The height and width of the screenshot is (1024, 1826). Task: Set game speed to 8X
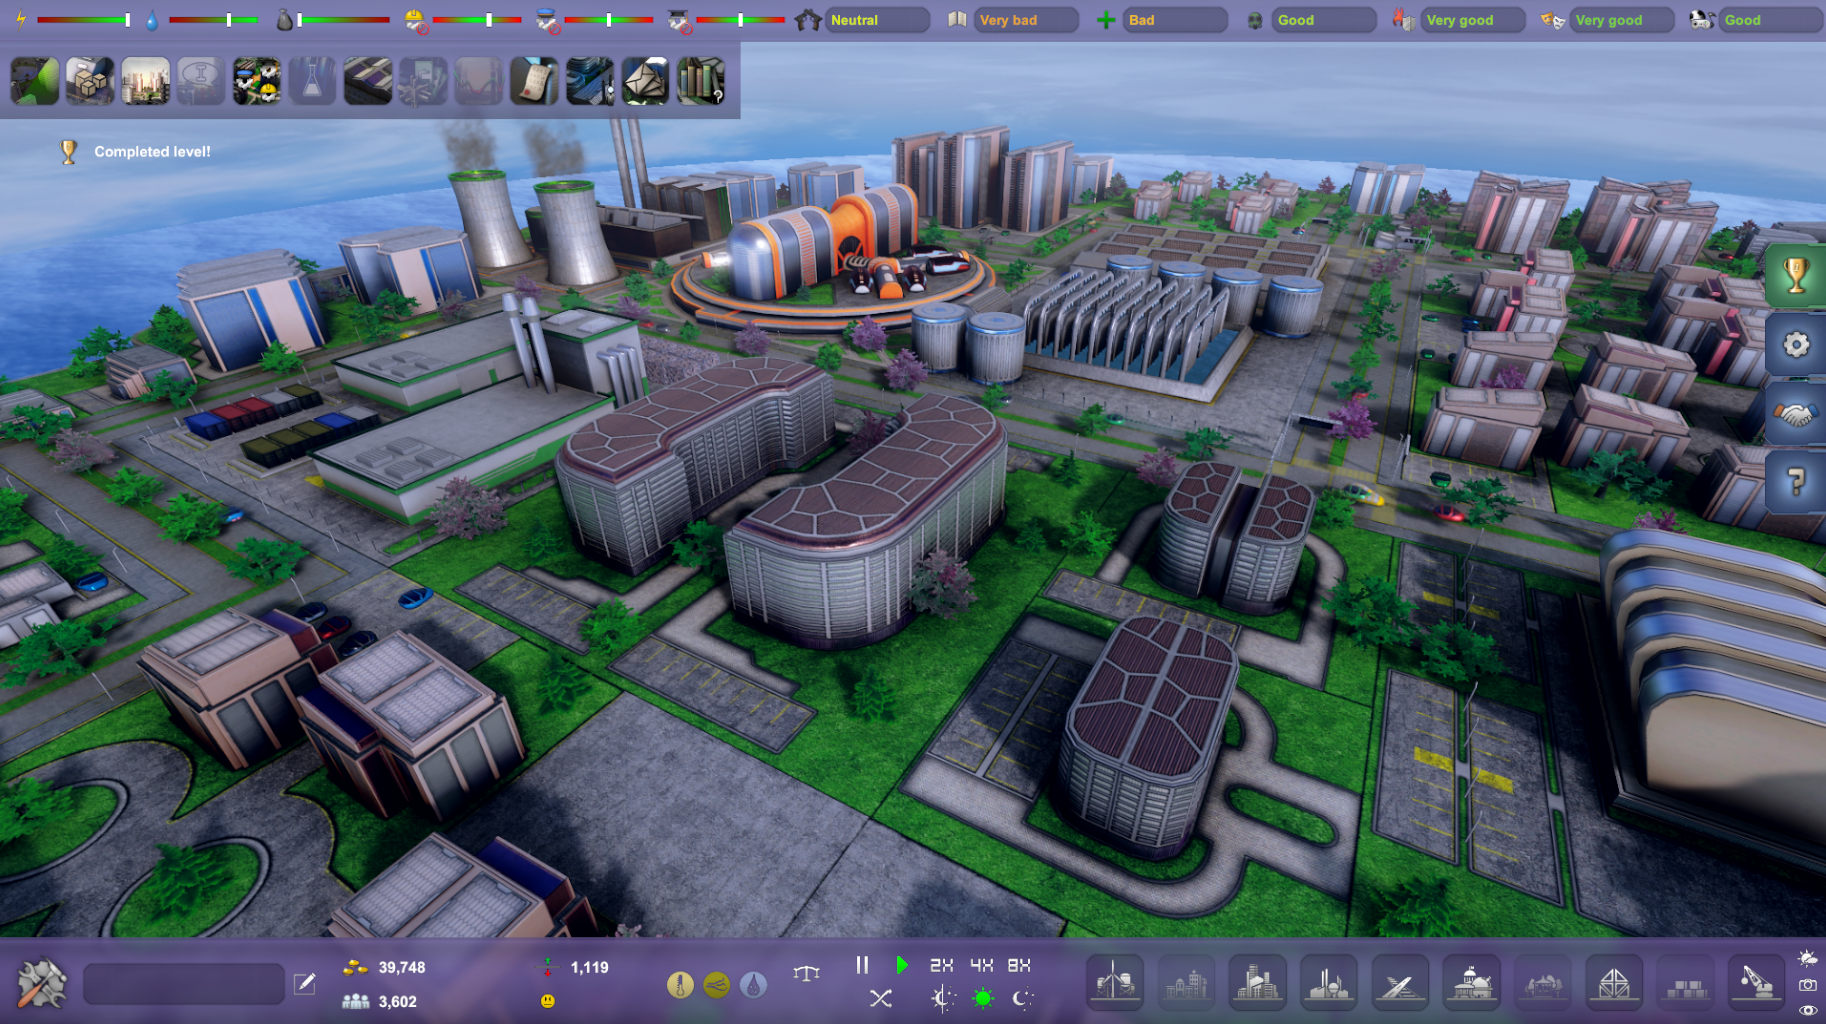point(1019,965)
